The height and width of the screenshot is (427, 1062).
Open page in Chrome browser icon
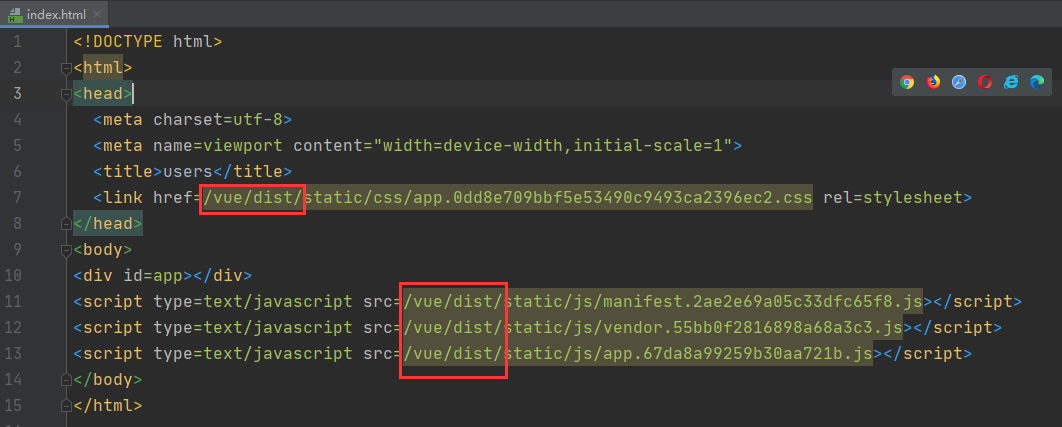tap(907, 82)
